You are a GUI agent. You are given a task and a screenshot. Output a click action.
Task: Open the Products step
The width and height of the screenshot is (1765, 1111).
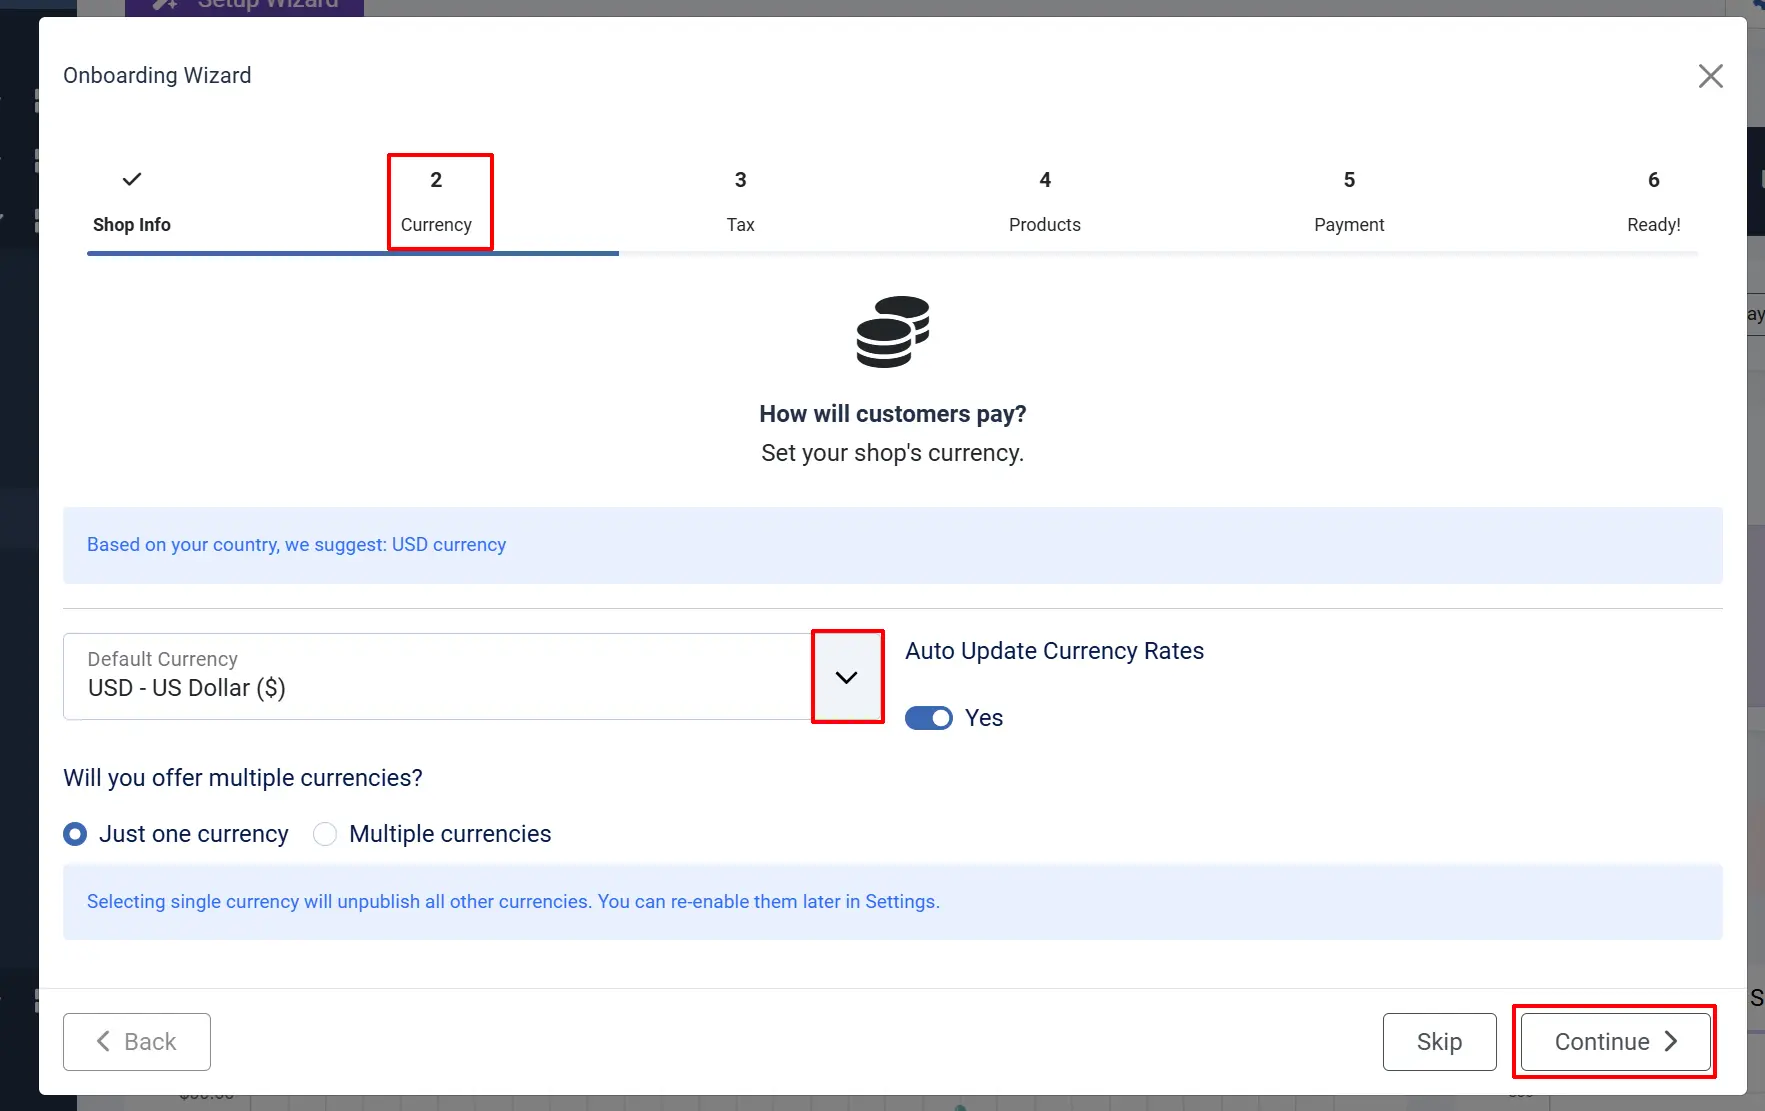tap(1044, 202)
